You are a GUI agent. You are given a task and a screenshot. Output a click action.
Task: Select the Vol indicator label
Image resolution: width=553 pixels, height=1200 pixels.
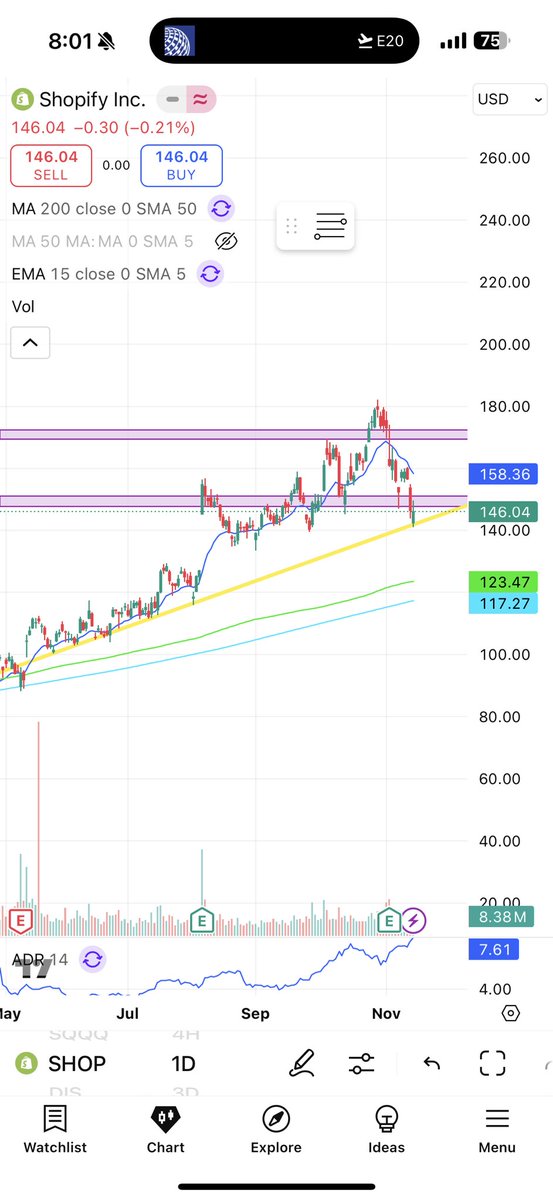tap(23, 306)
